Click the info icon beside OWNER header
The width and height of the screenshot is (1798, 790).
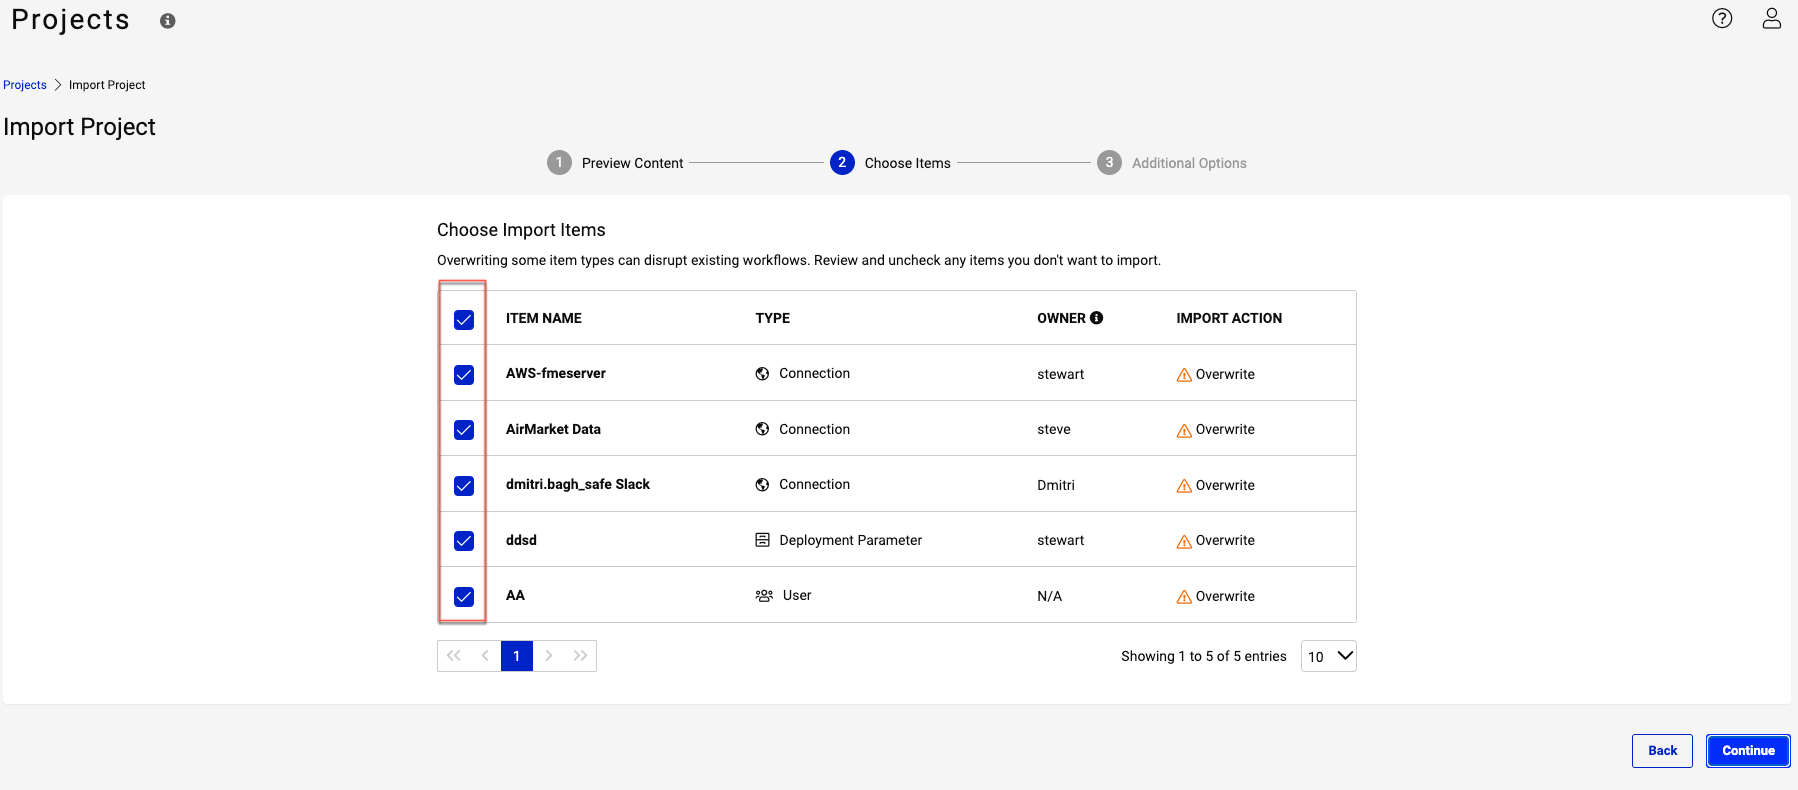(1096, 318)
